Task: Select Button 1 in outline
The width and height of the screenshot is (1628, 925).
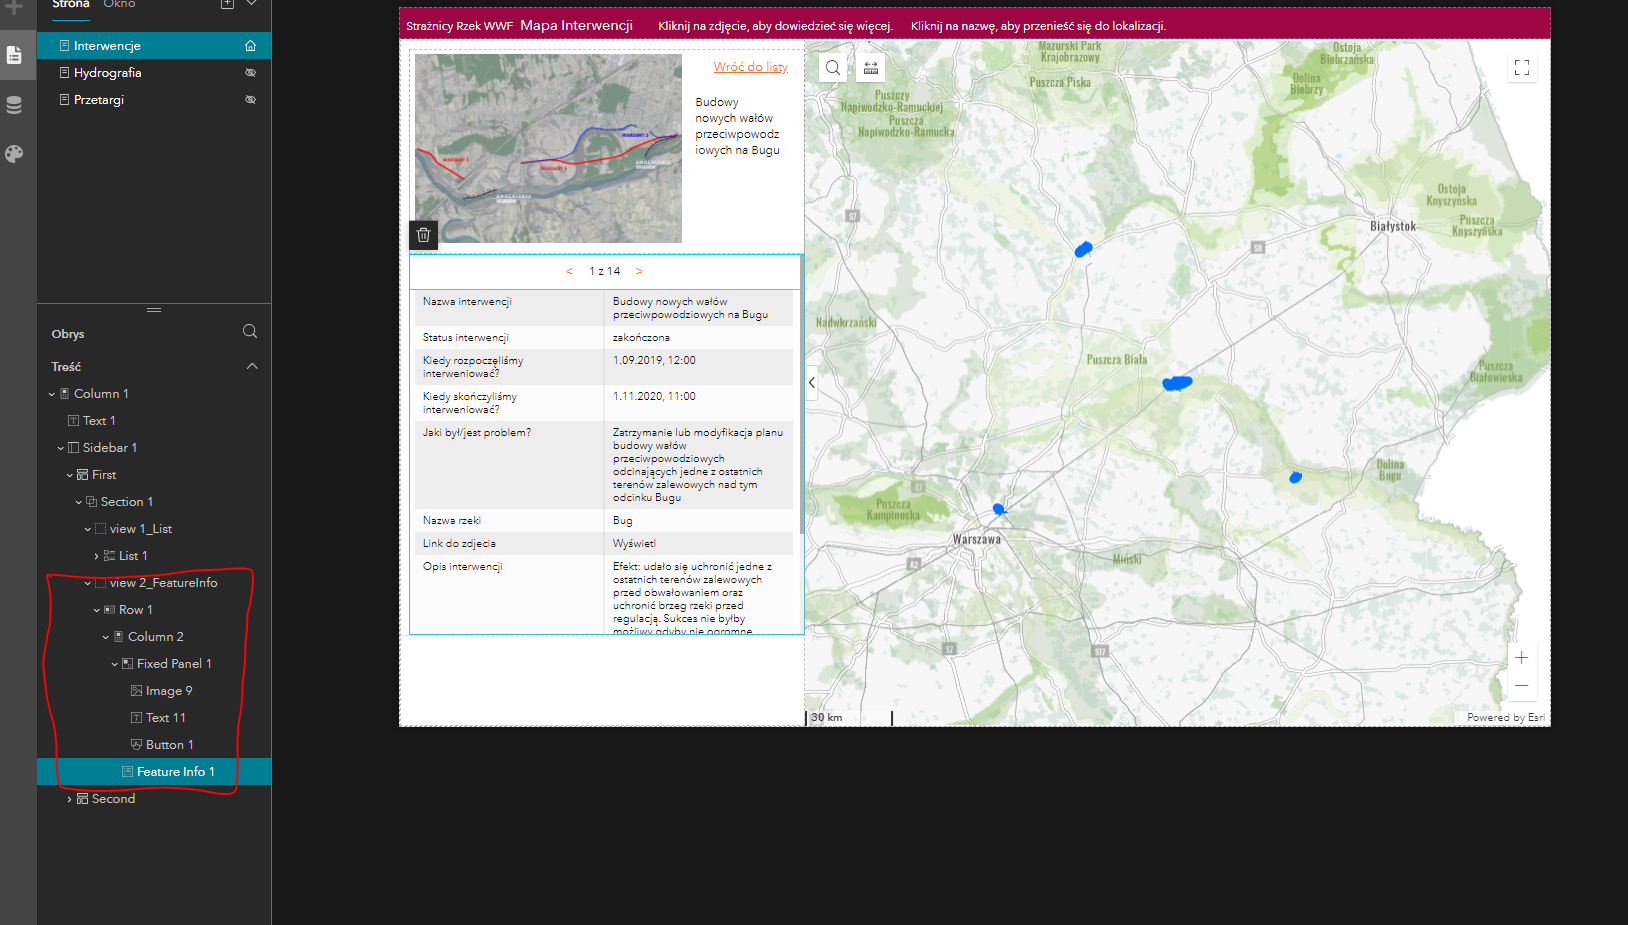Action: [x=170, y=745]
